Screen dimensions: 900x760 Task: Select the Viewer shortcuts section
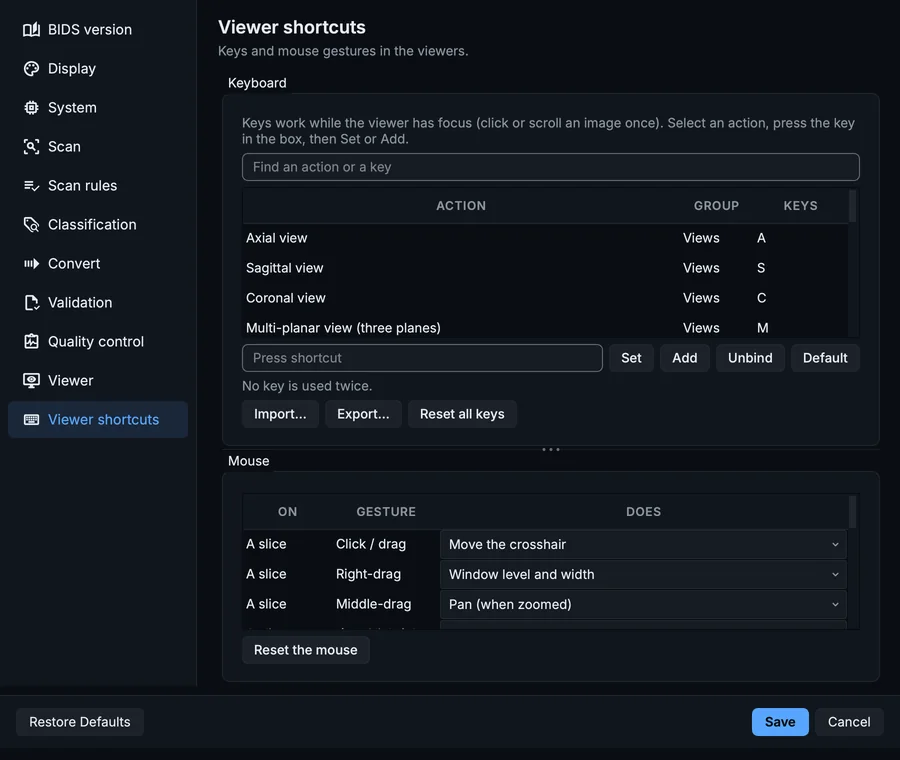(x=98, y=420)
